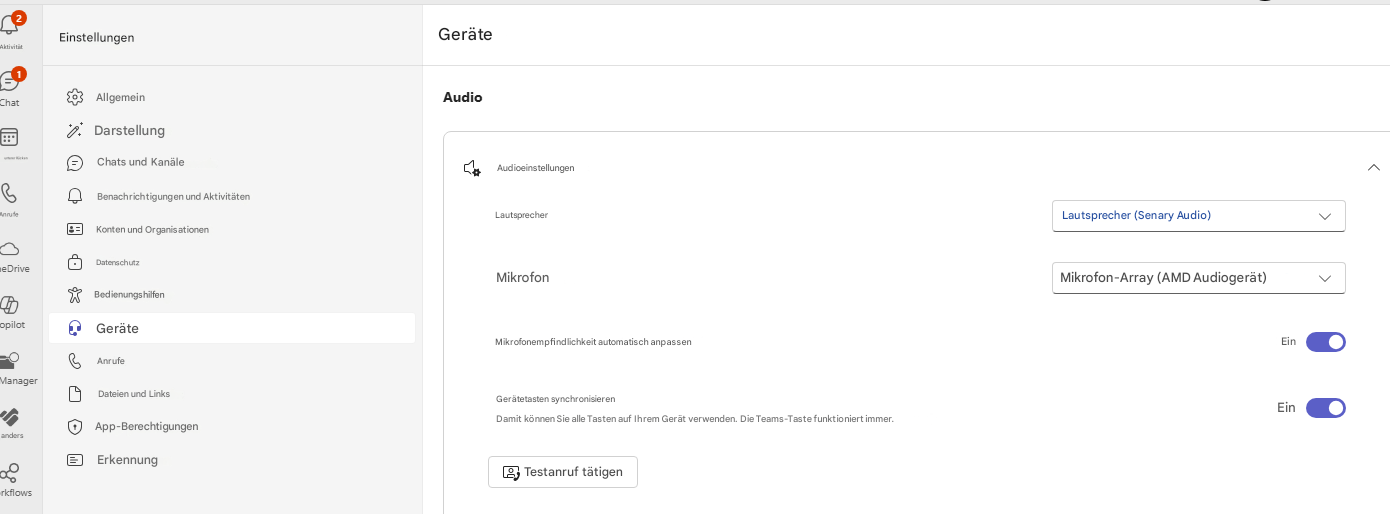Click the Gerätetasten synchronisieren label

click(556, 399)
